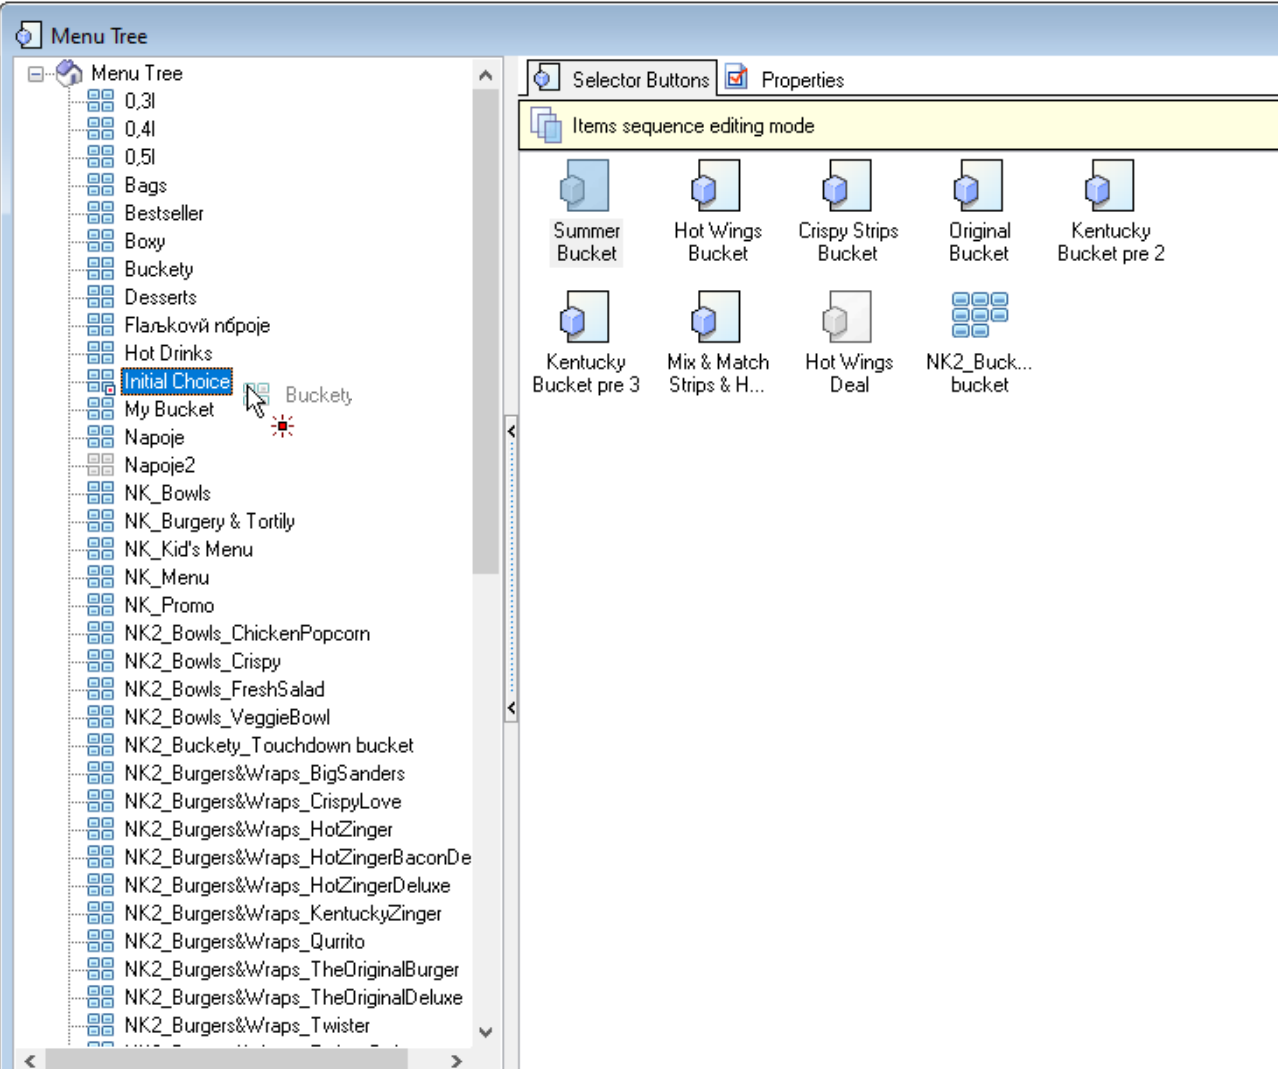1278x1069 pixels.
Task: Select the Kentucky Bucket pre 3 icon
Action: point(586,317)
